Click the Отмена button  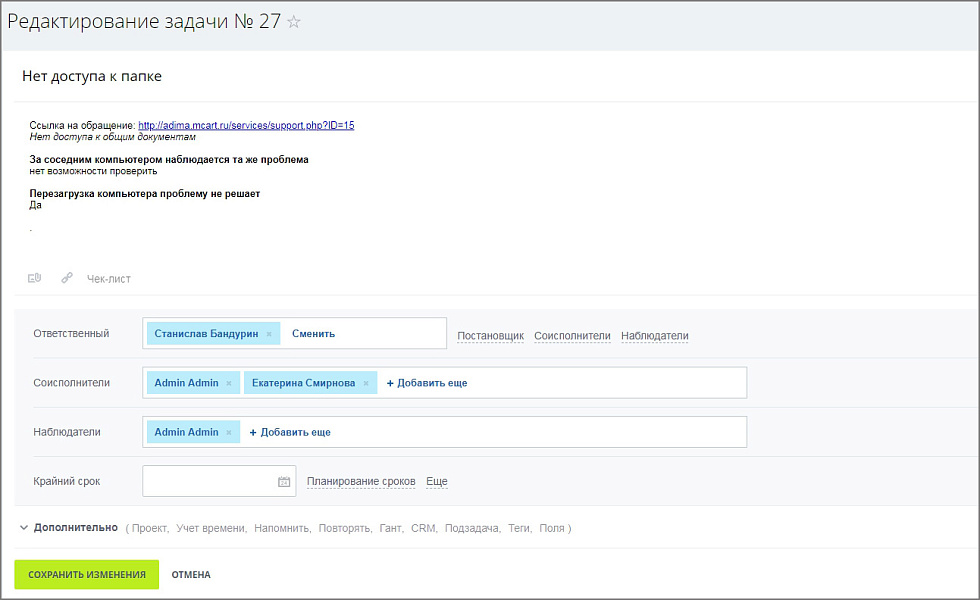tap(191, 575)
